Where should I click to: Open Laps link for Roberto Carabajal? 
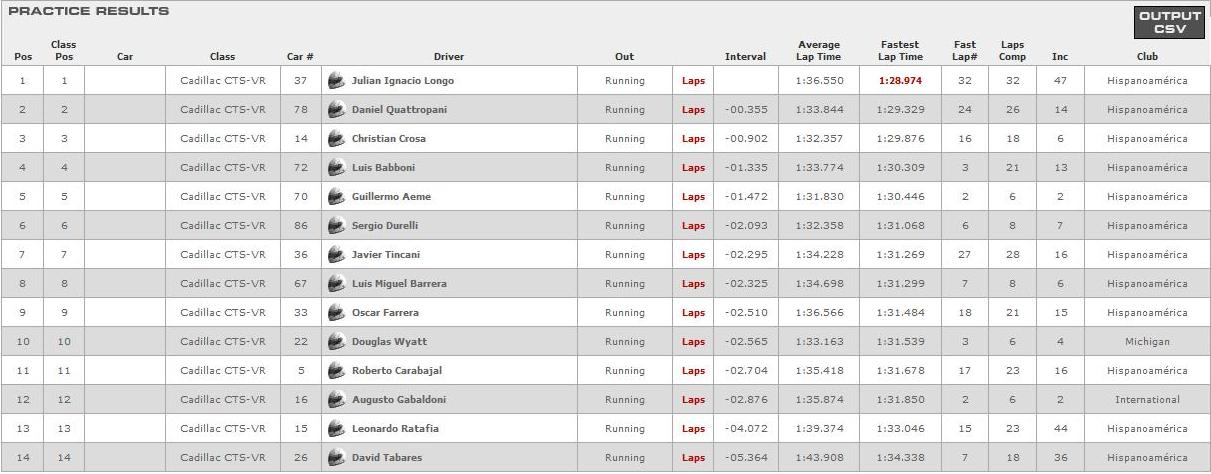[x=693, y=371]
